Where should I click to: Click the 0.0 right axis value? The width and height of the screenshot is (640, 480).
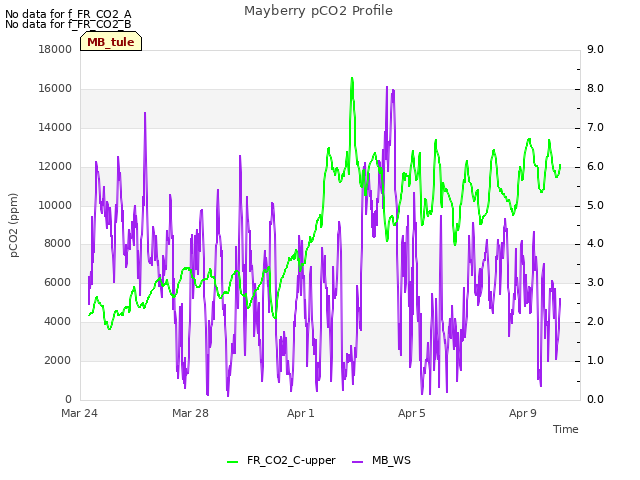tap(595, 400)
